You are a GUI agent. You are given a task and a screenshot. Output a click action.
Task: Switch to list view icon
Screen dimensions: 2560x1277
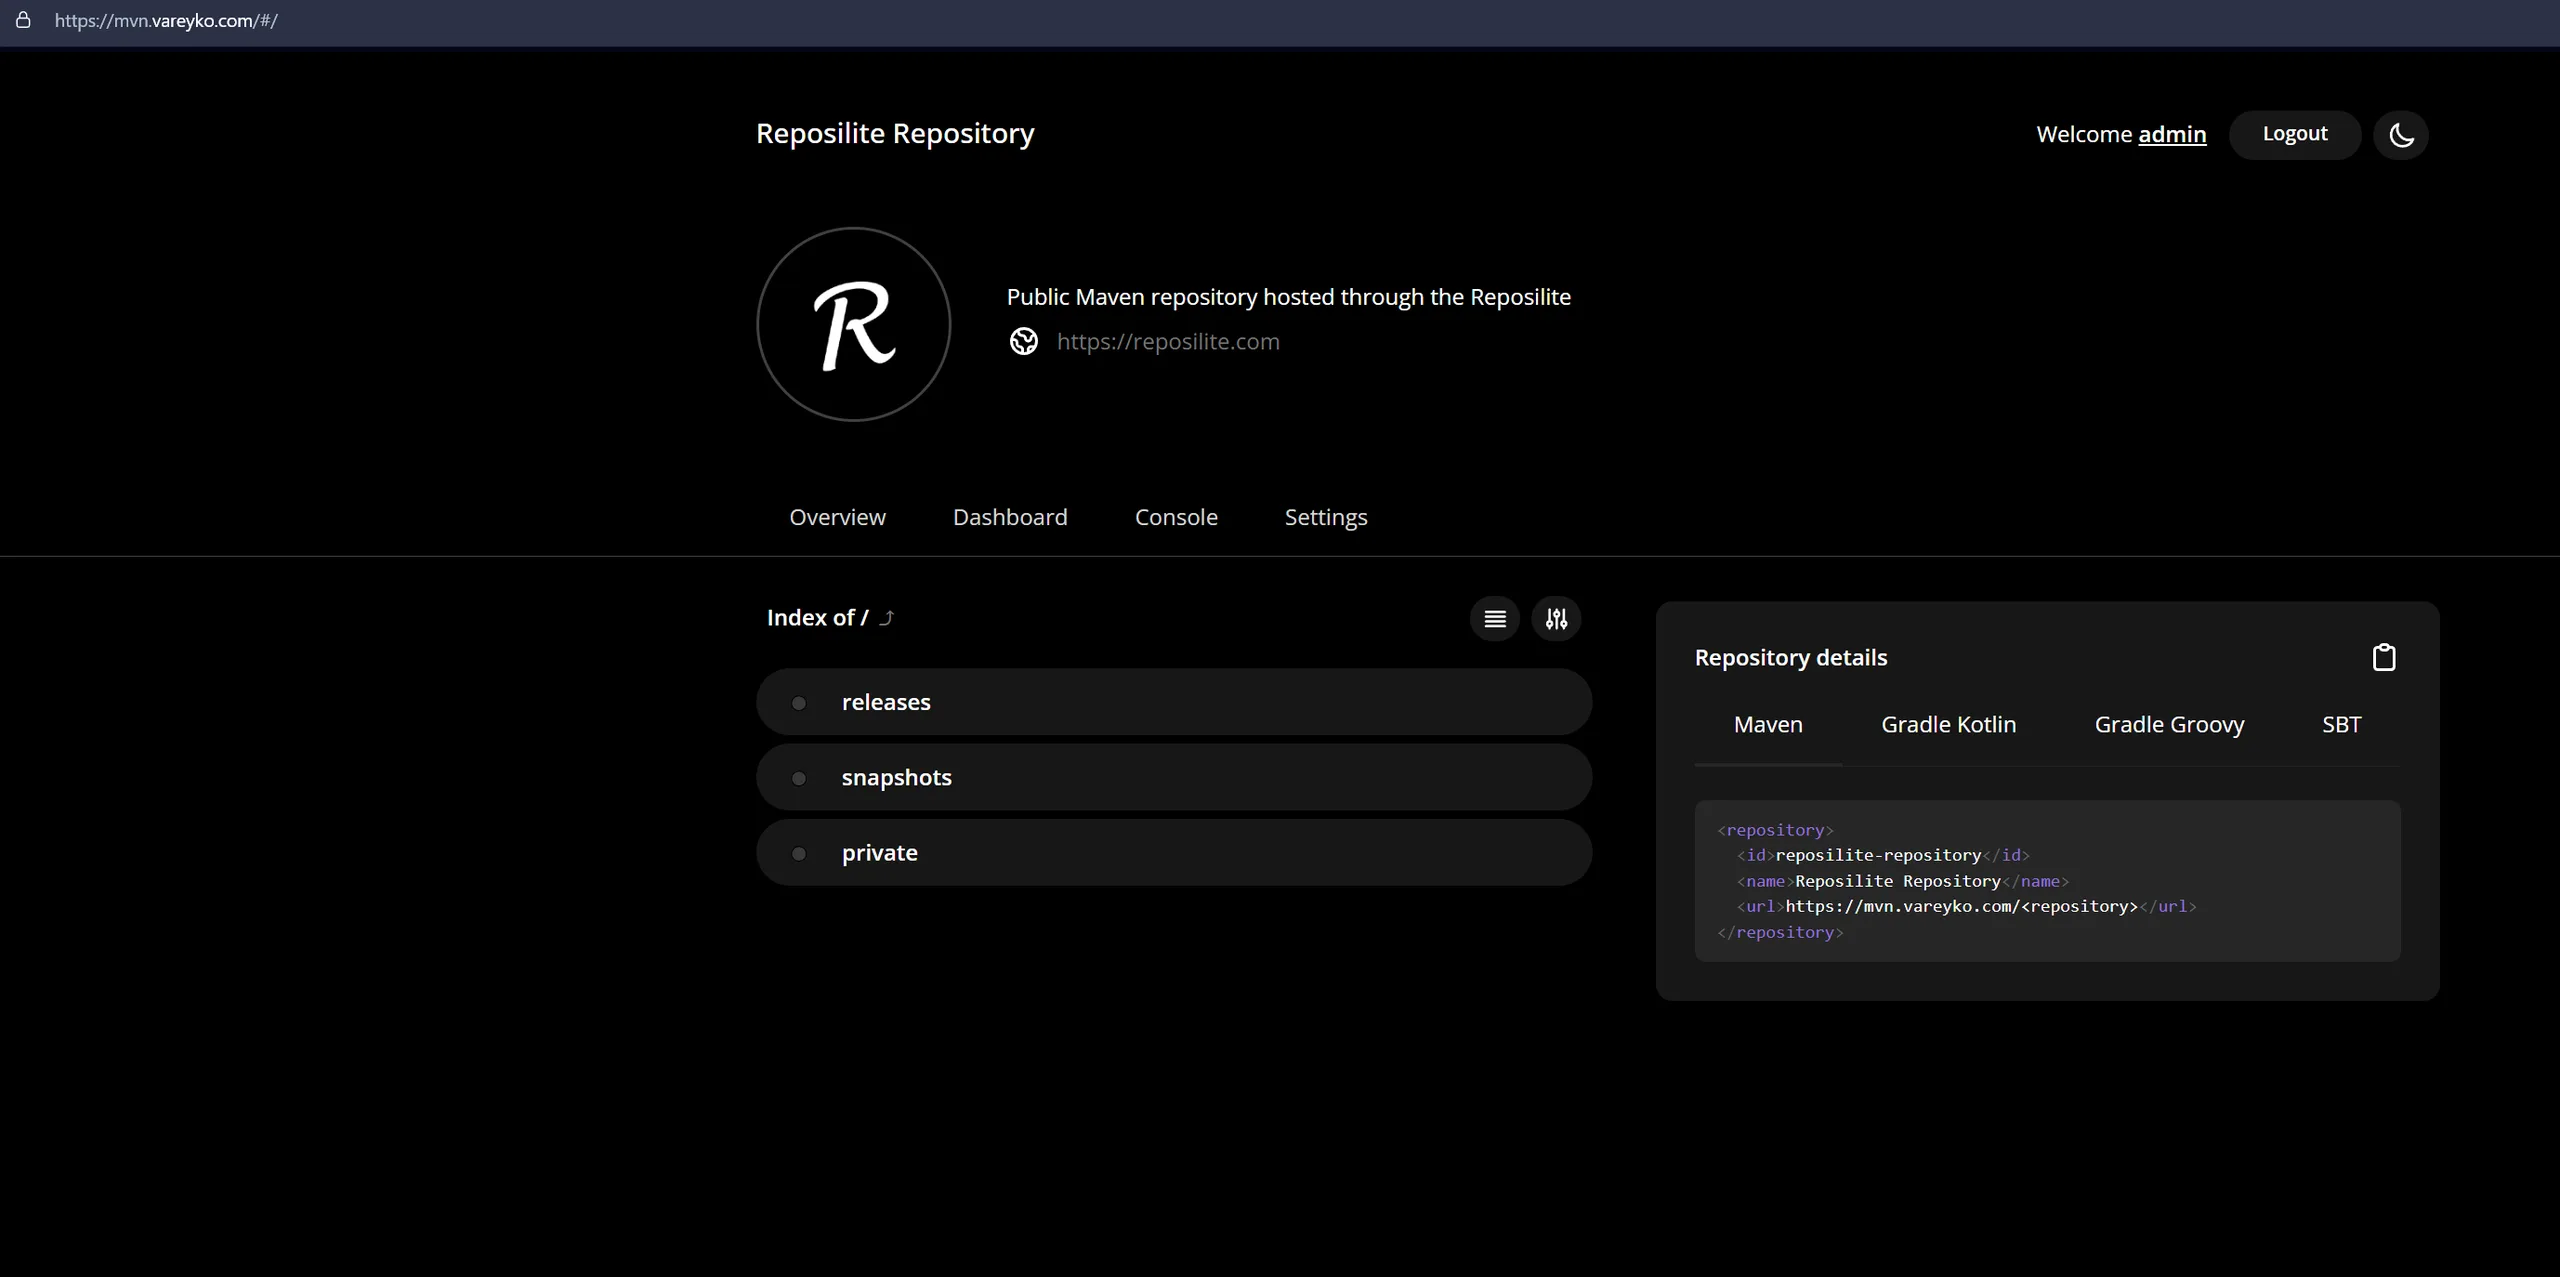[1495, 619]
